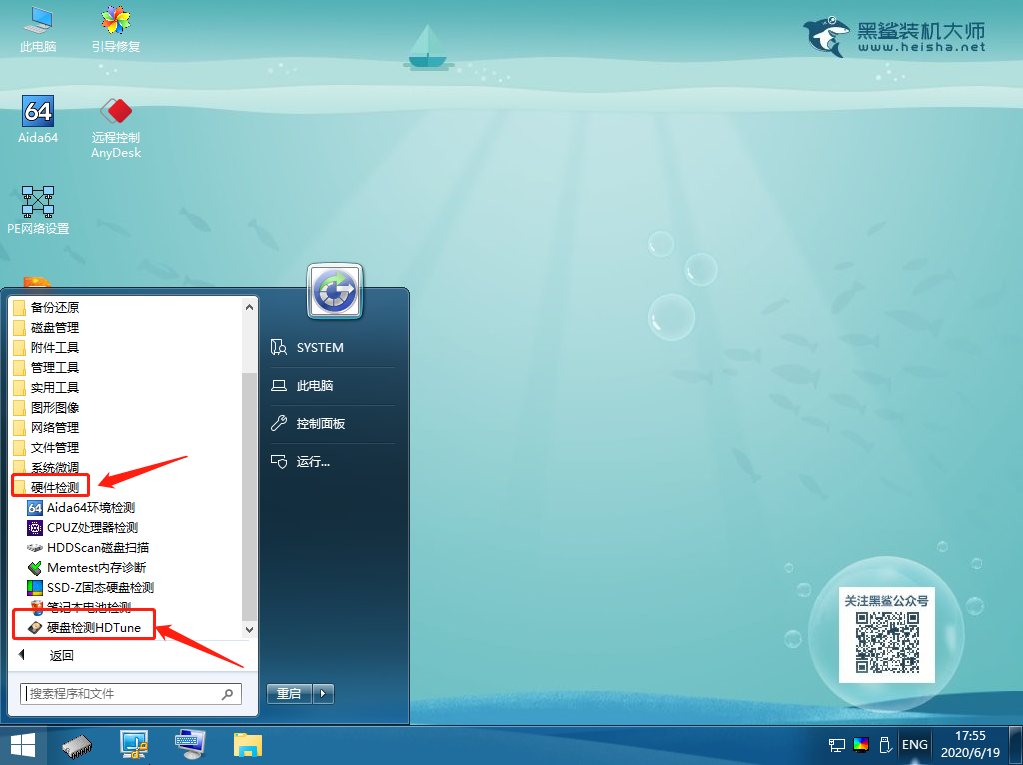Launch the 引导修复 desktop shortcut
The width and height of the screenshot is (1023, 765).
(x=115, y=29)
